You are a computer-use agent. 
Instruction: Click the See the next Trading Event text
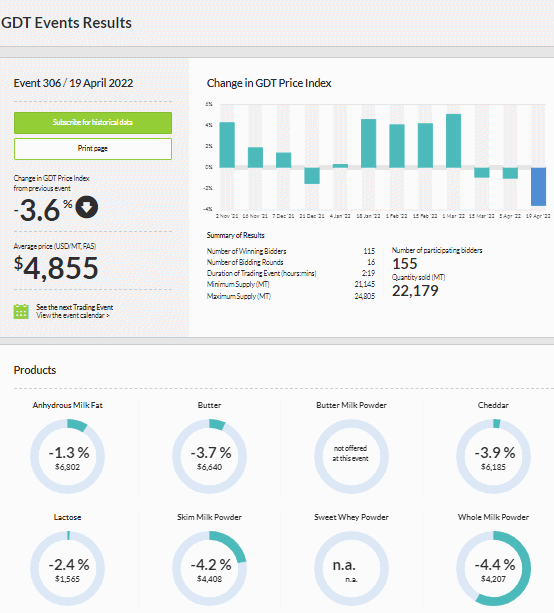pos(75,307)
